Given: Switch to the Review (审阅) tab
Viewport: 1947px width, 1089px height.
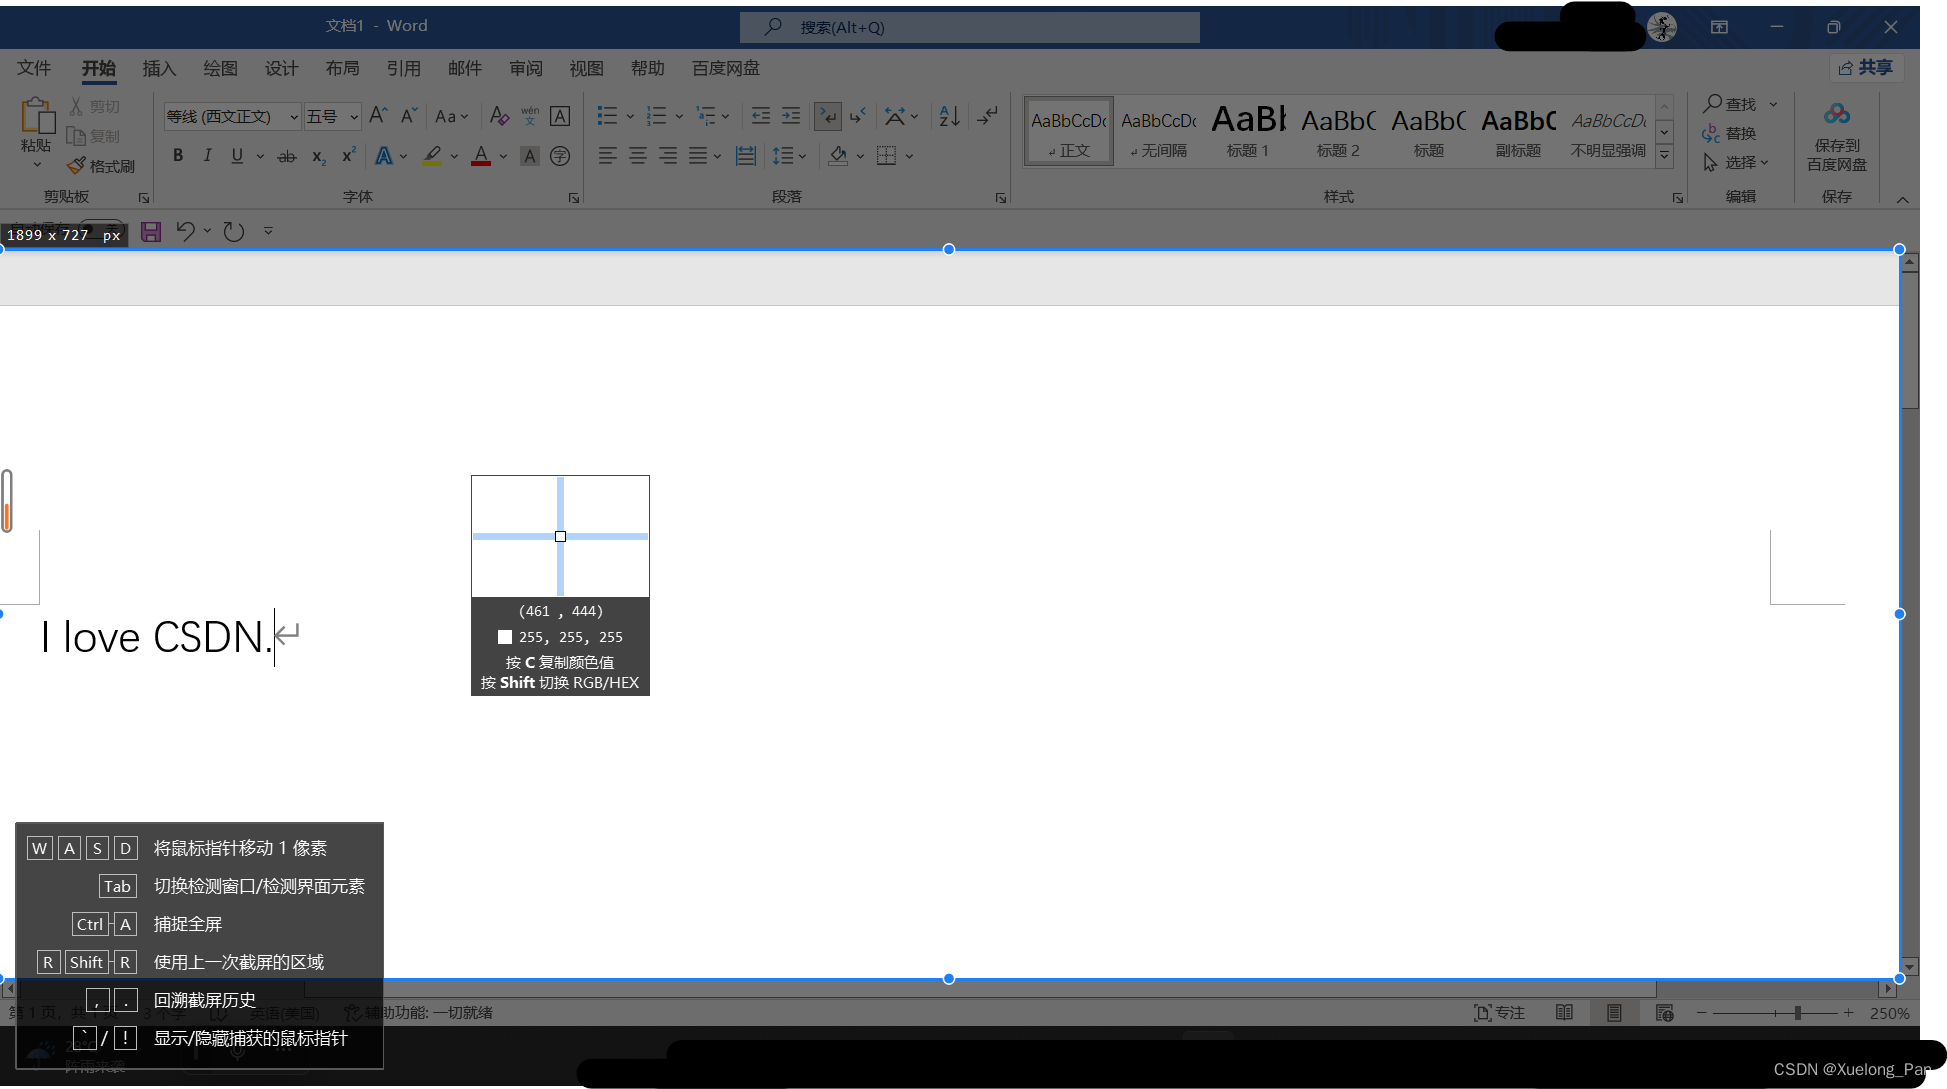Looking at the screenshot, I should (525, 68).
